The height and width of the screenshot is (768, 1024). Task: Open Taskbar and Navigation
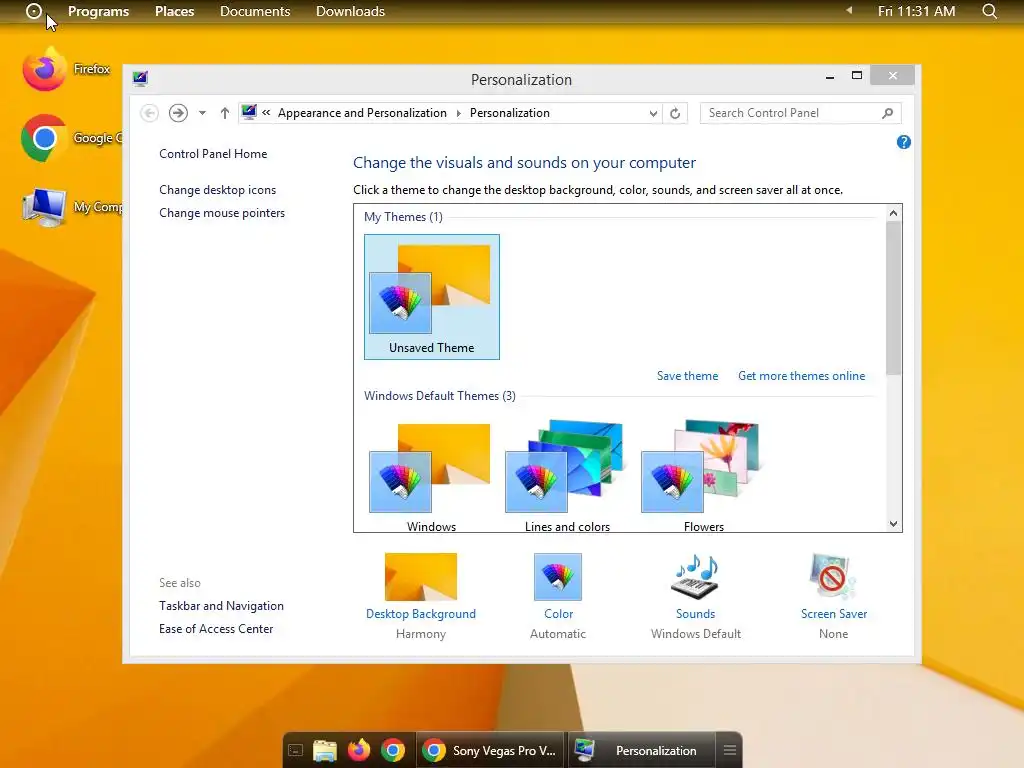221,606
